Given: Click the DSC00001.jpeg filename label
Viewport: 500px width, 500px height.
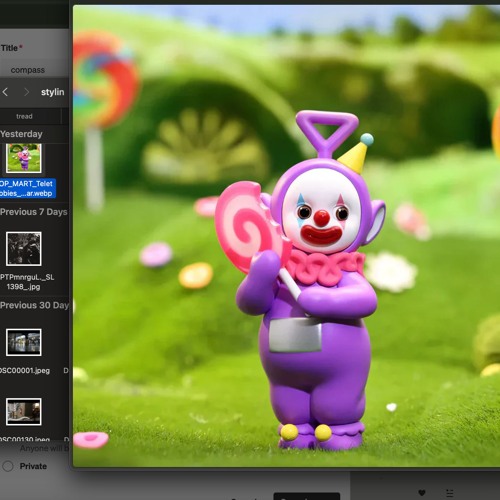Looking at the screenshot, I should 25,370.
